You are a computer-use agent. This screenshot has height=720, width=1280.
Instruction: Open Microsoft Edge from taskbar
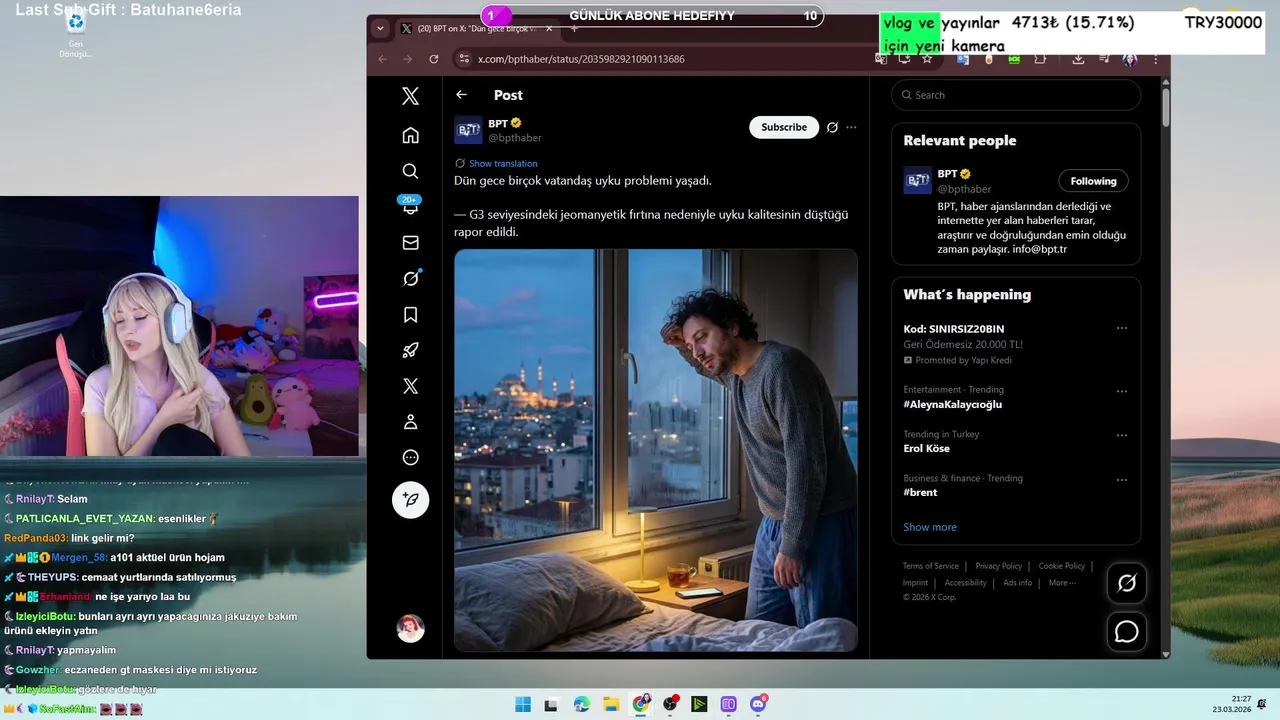[582, 704]
